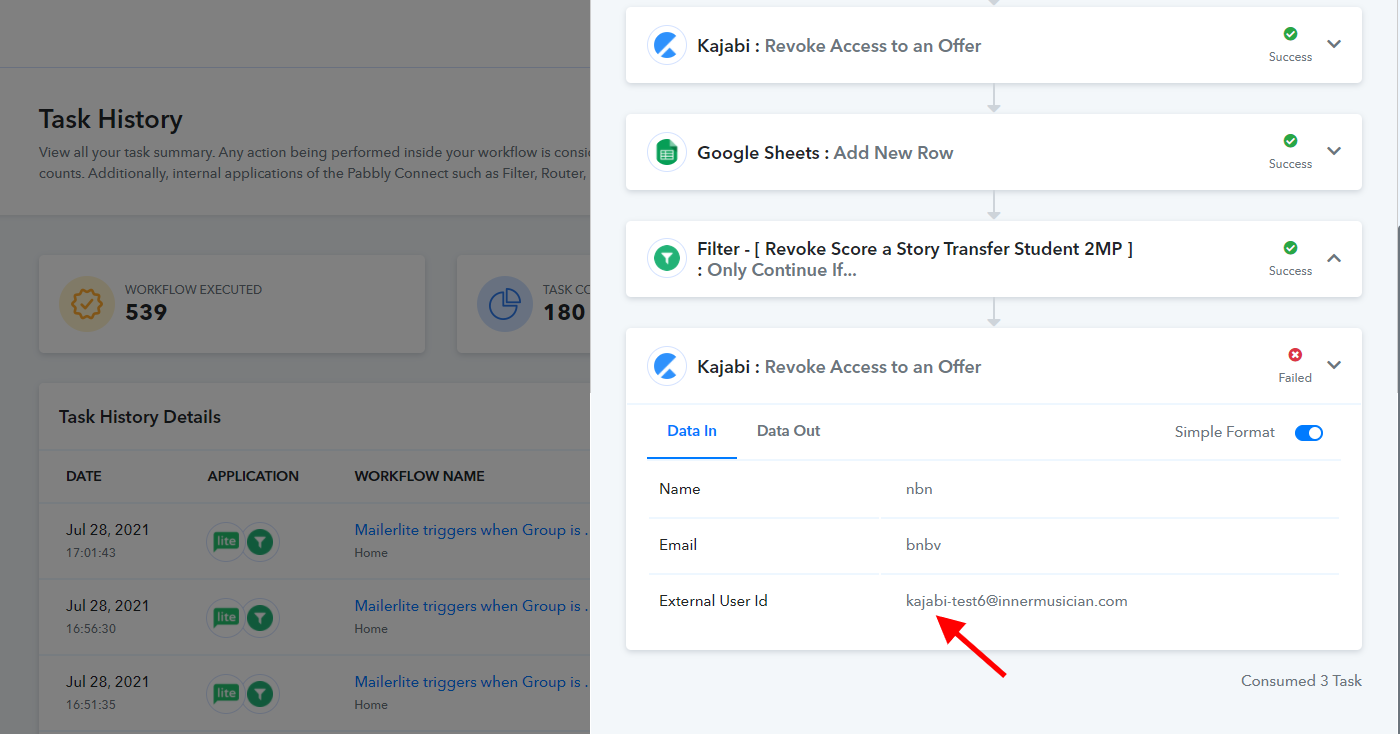Click the Jul 28, 2021 17:01:43 date cell
The image size is (1400, 734).
pos(108,539)
